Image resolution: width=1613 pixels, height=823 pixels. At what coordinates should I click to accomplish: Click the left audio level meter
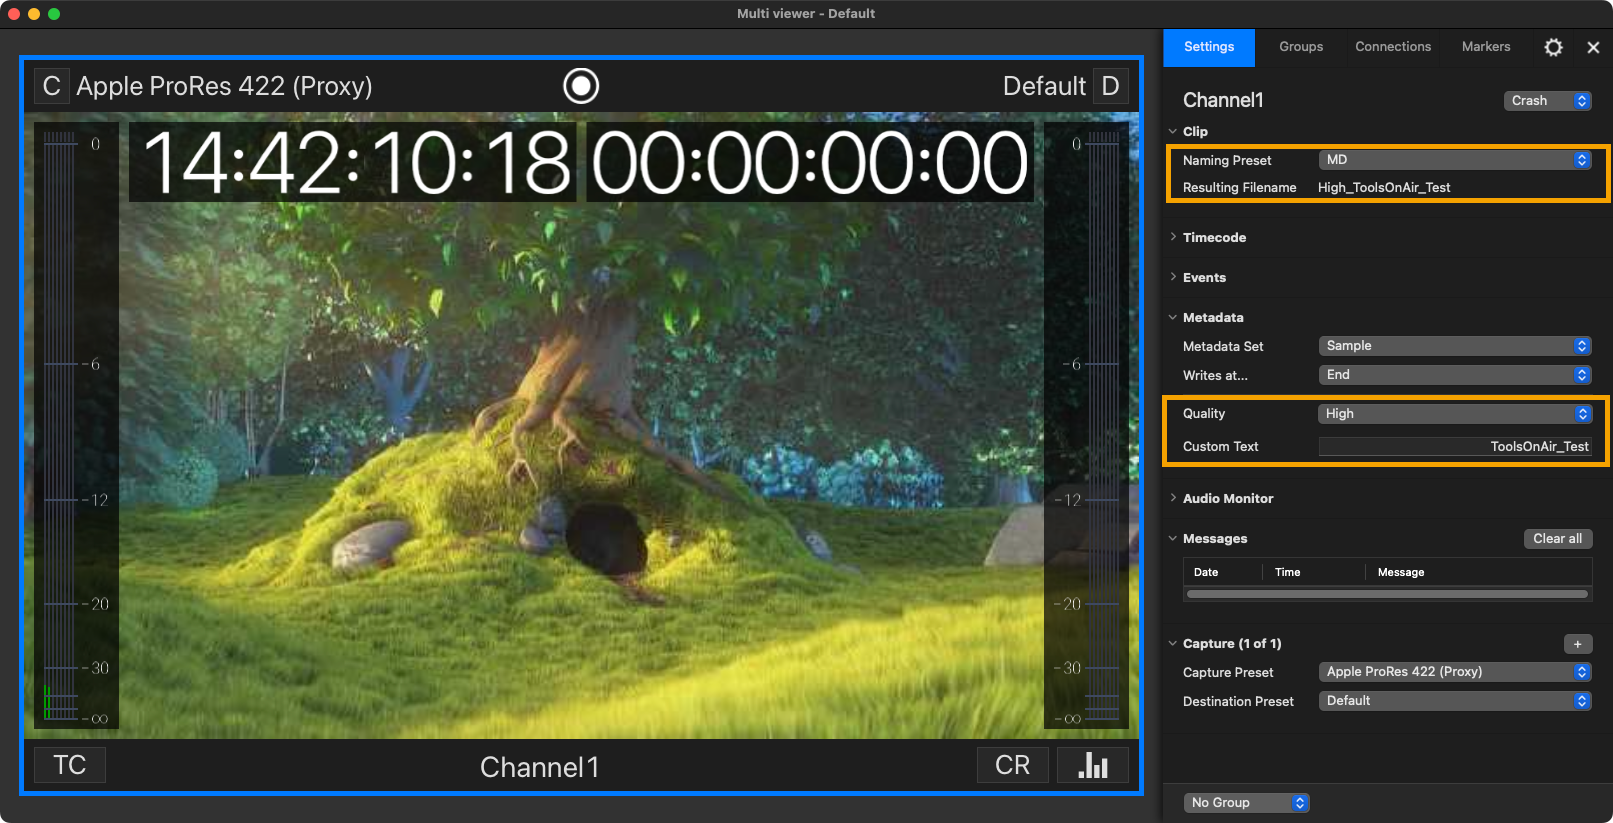tap(77, 425)
